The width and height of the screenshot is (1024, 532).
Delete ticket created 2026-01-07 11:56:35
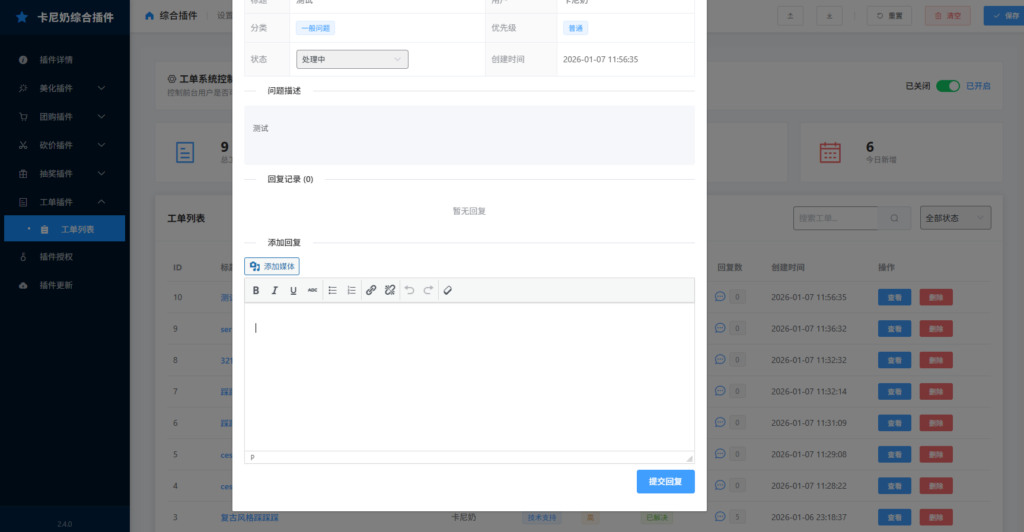click(936, 298)
